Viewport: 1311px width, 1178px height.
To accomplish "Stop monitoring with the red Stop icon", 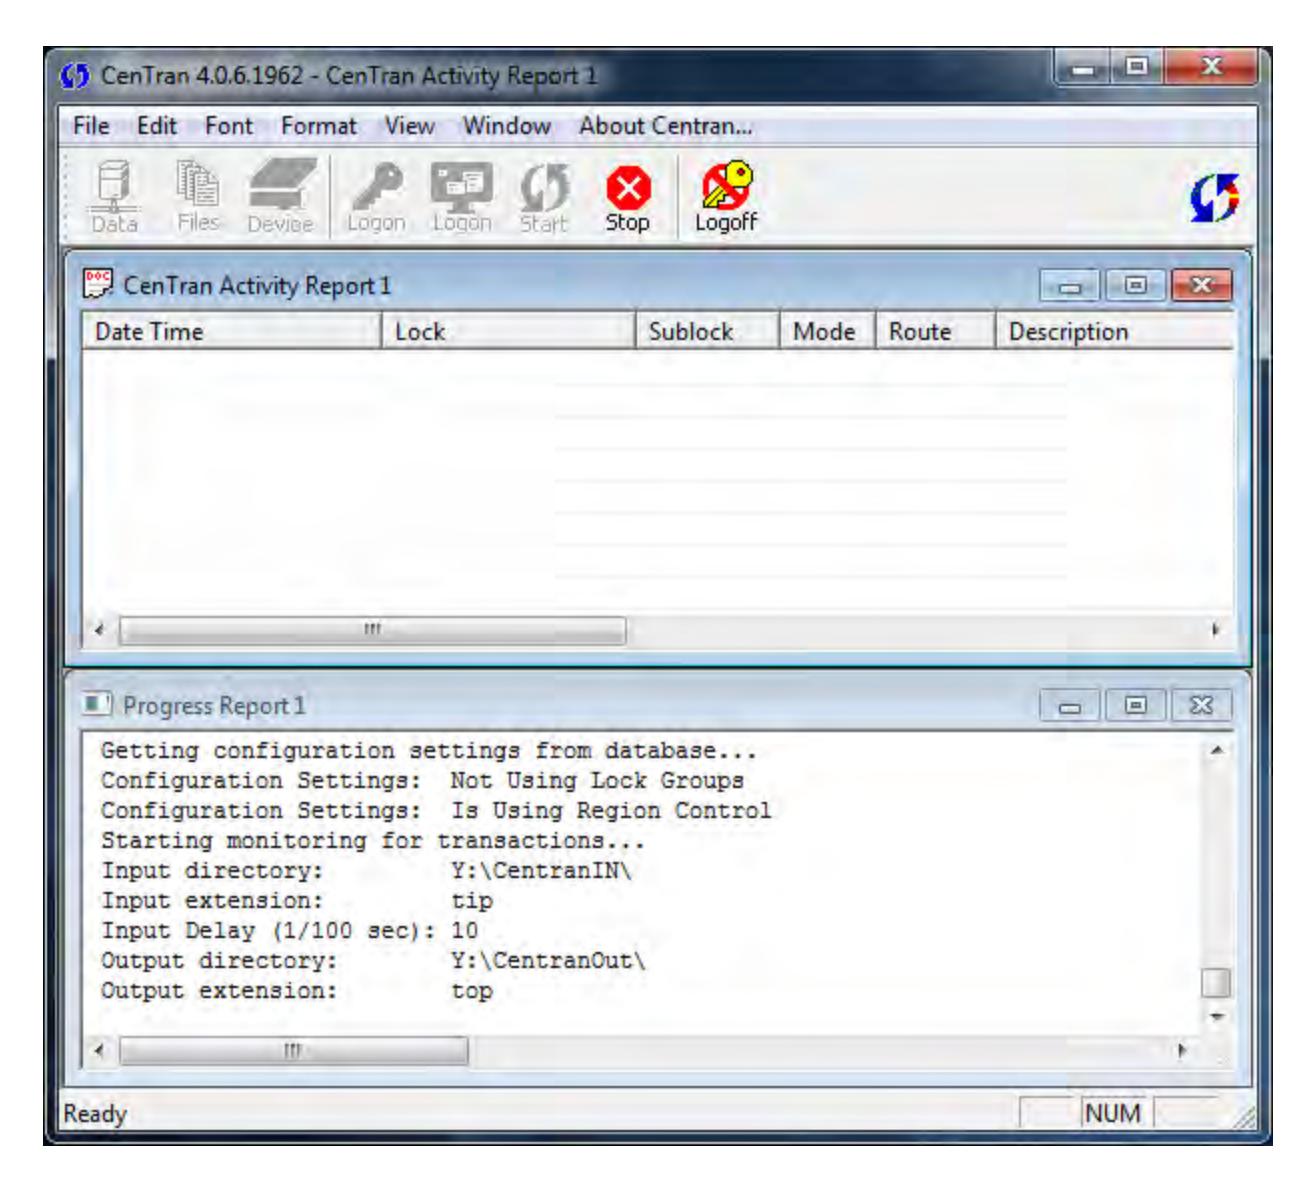I will (627, 197).
